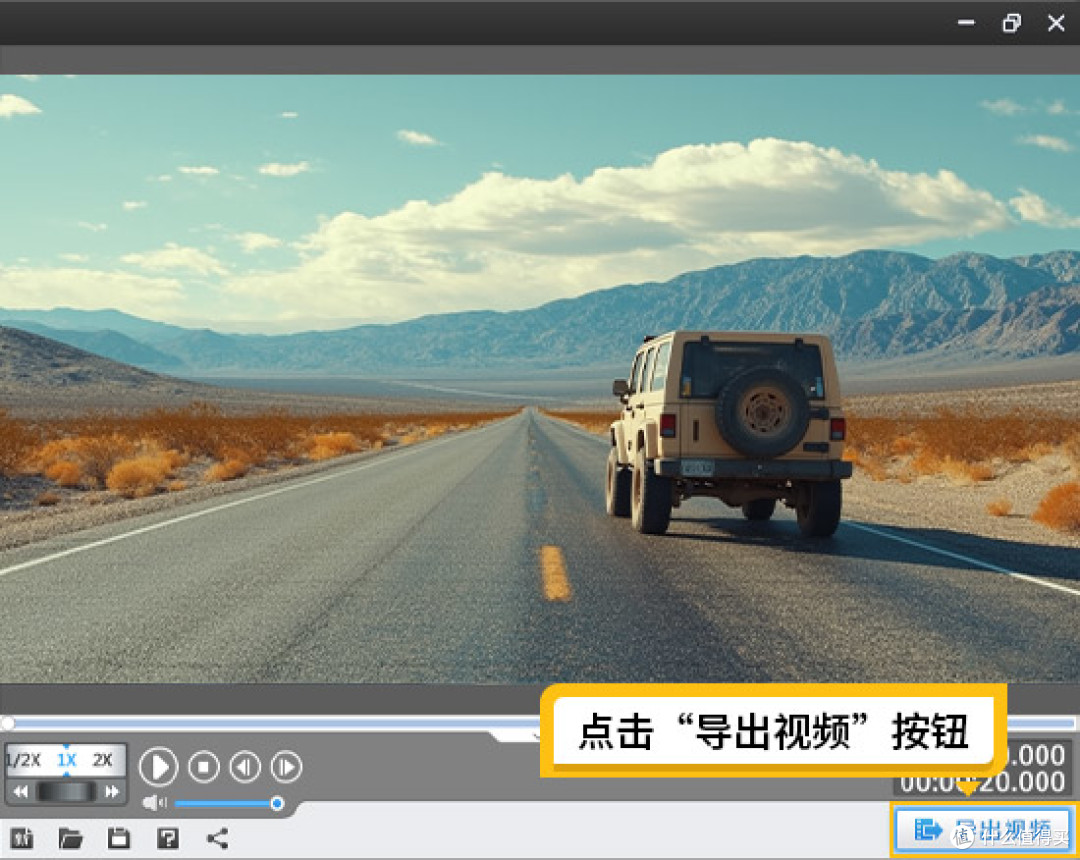Click the rewind double-arrow button
Viewport: 1080px width, 860px height.
click(21, 792)
